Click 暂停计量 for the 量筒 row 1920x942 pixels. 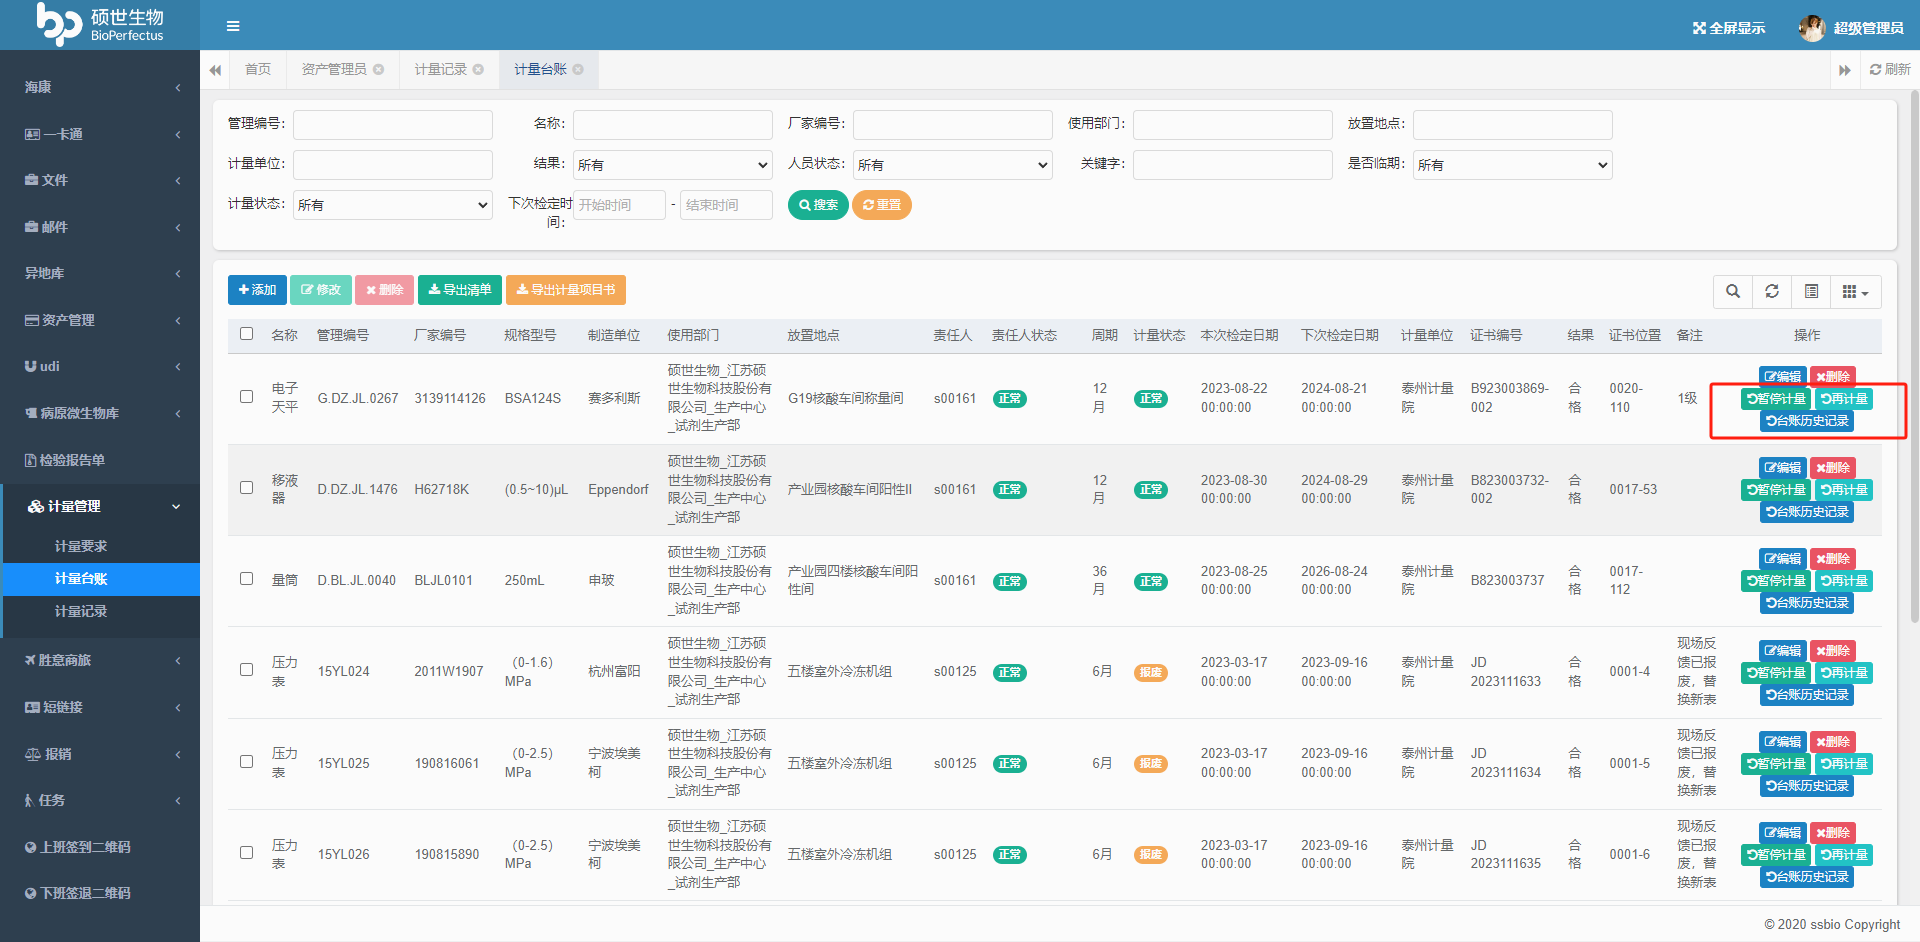click(1776, 580)
